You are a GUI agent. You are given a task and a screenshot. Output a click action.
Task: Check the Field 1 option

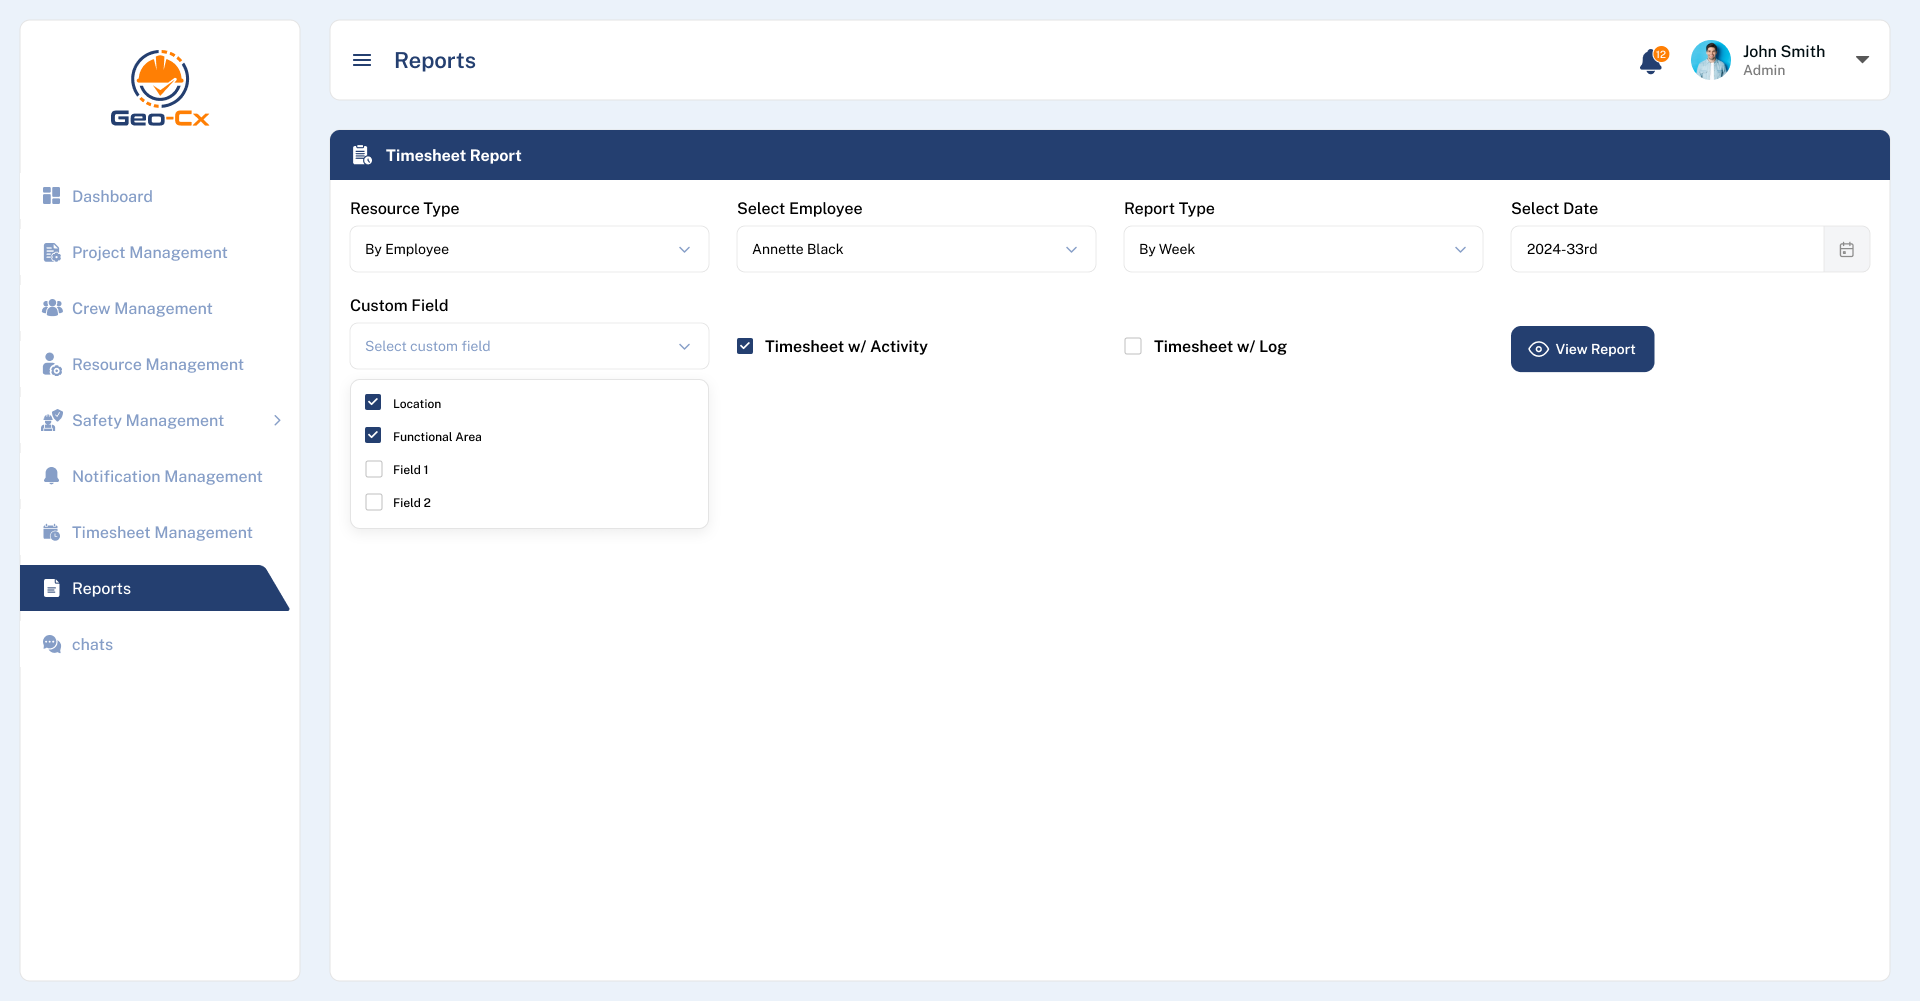373,468
